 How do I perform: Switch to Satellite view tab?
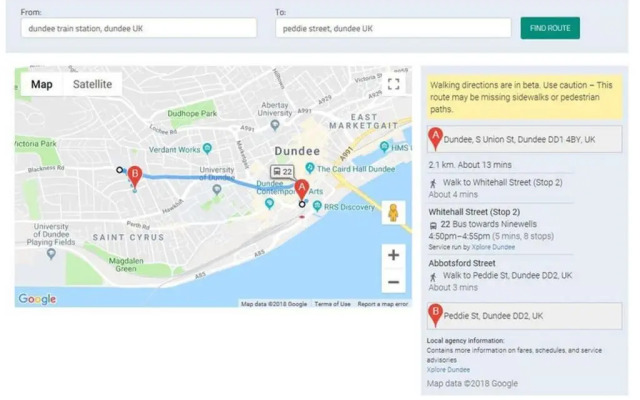[92, 84]
